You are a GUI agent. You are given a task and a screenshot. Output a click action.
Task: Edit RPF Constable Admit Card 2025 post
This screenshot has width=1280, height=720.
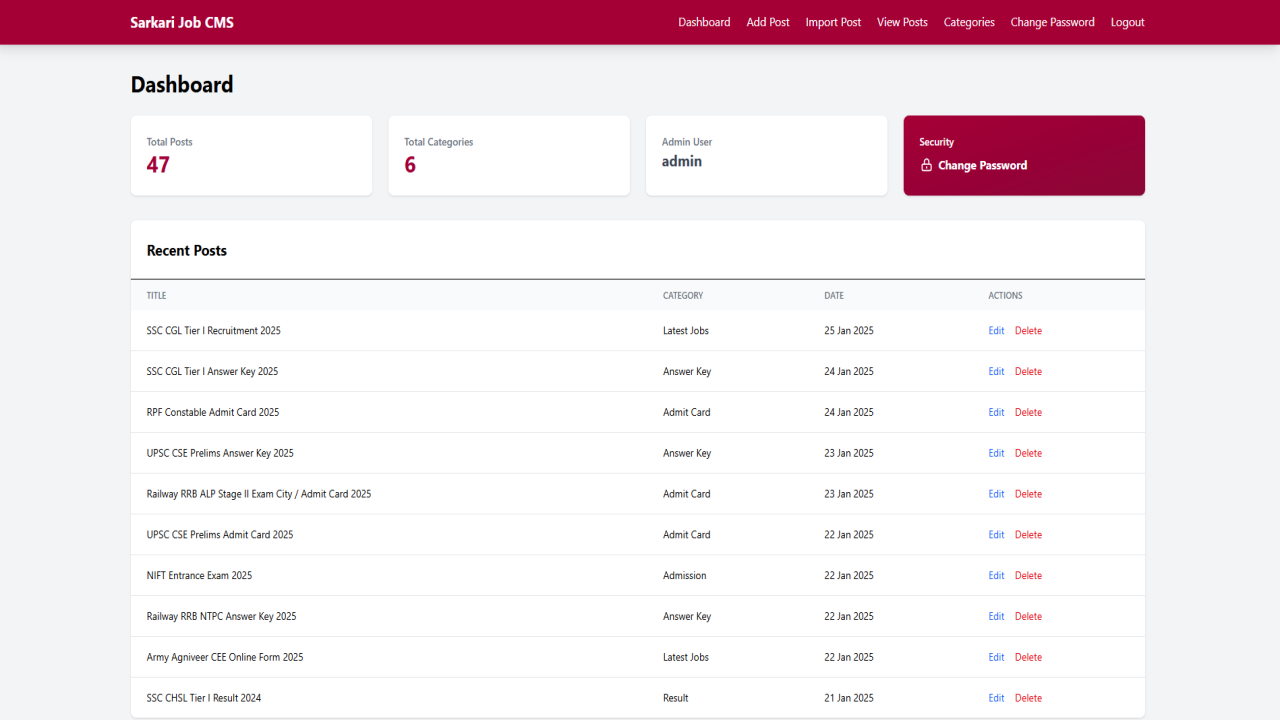pos(996,412)
